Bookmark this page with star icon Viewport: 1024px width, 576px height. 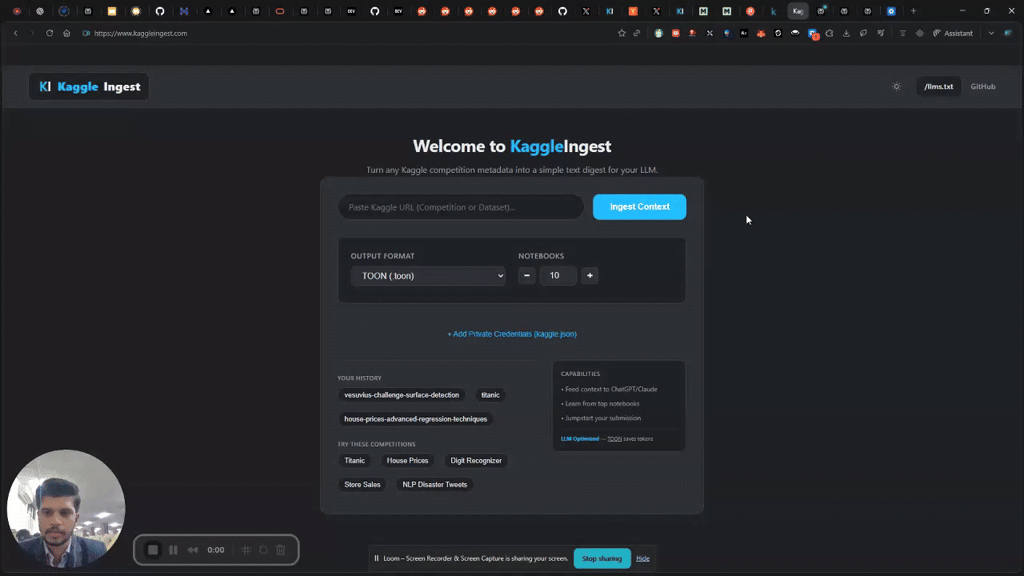(622, 33)
